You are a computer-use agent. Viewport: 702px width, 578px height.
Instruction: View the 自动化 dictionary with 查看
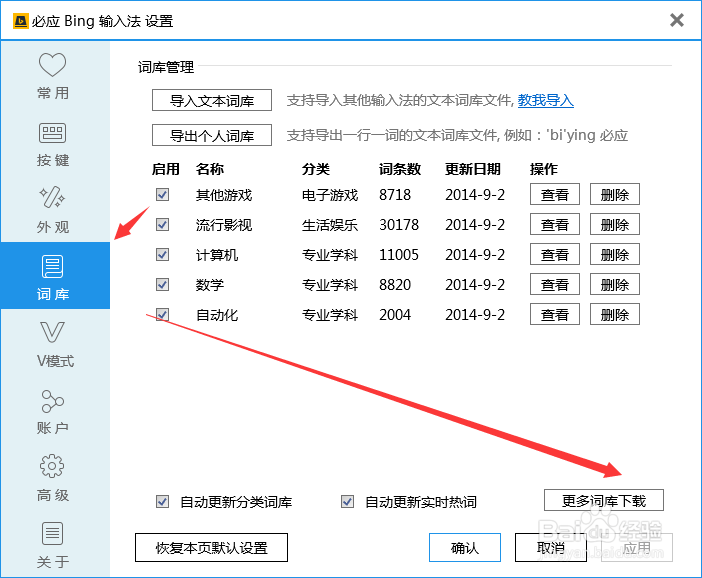(555, 314)
